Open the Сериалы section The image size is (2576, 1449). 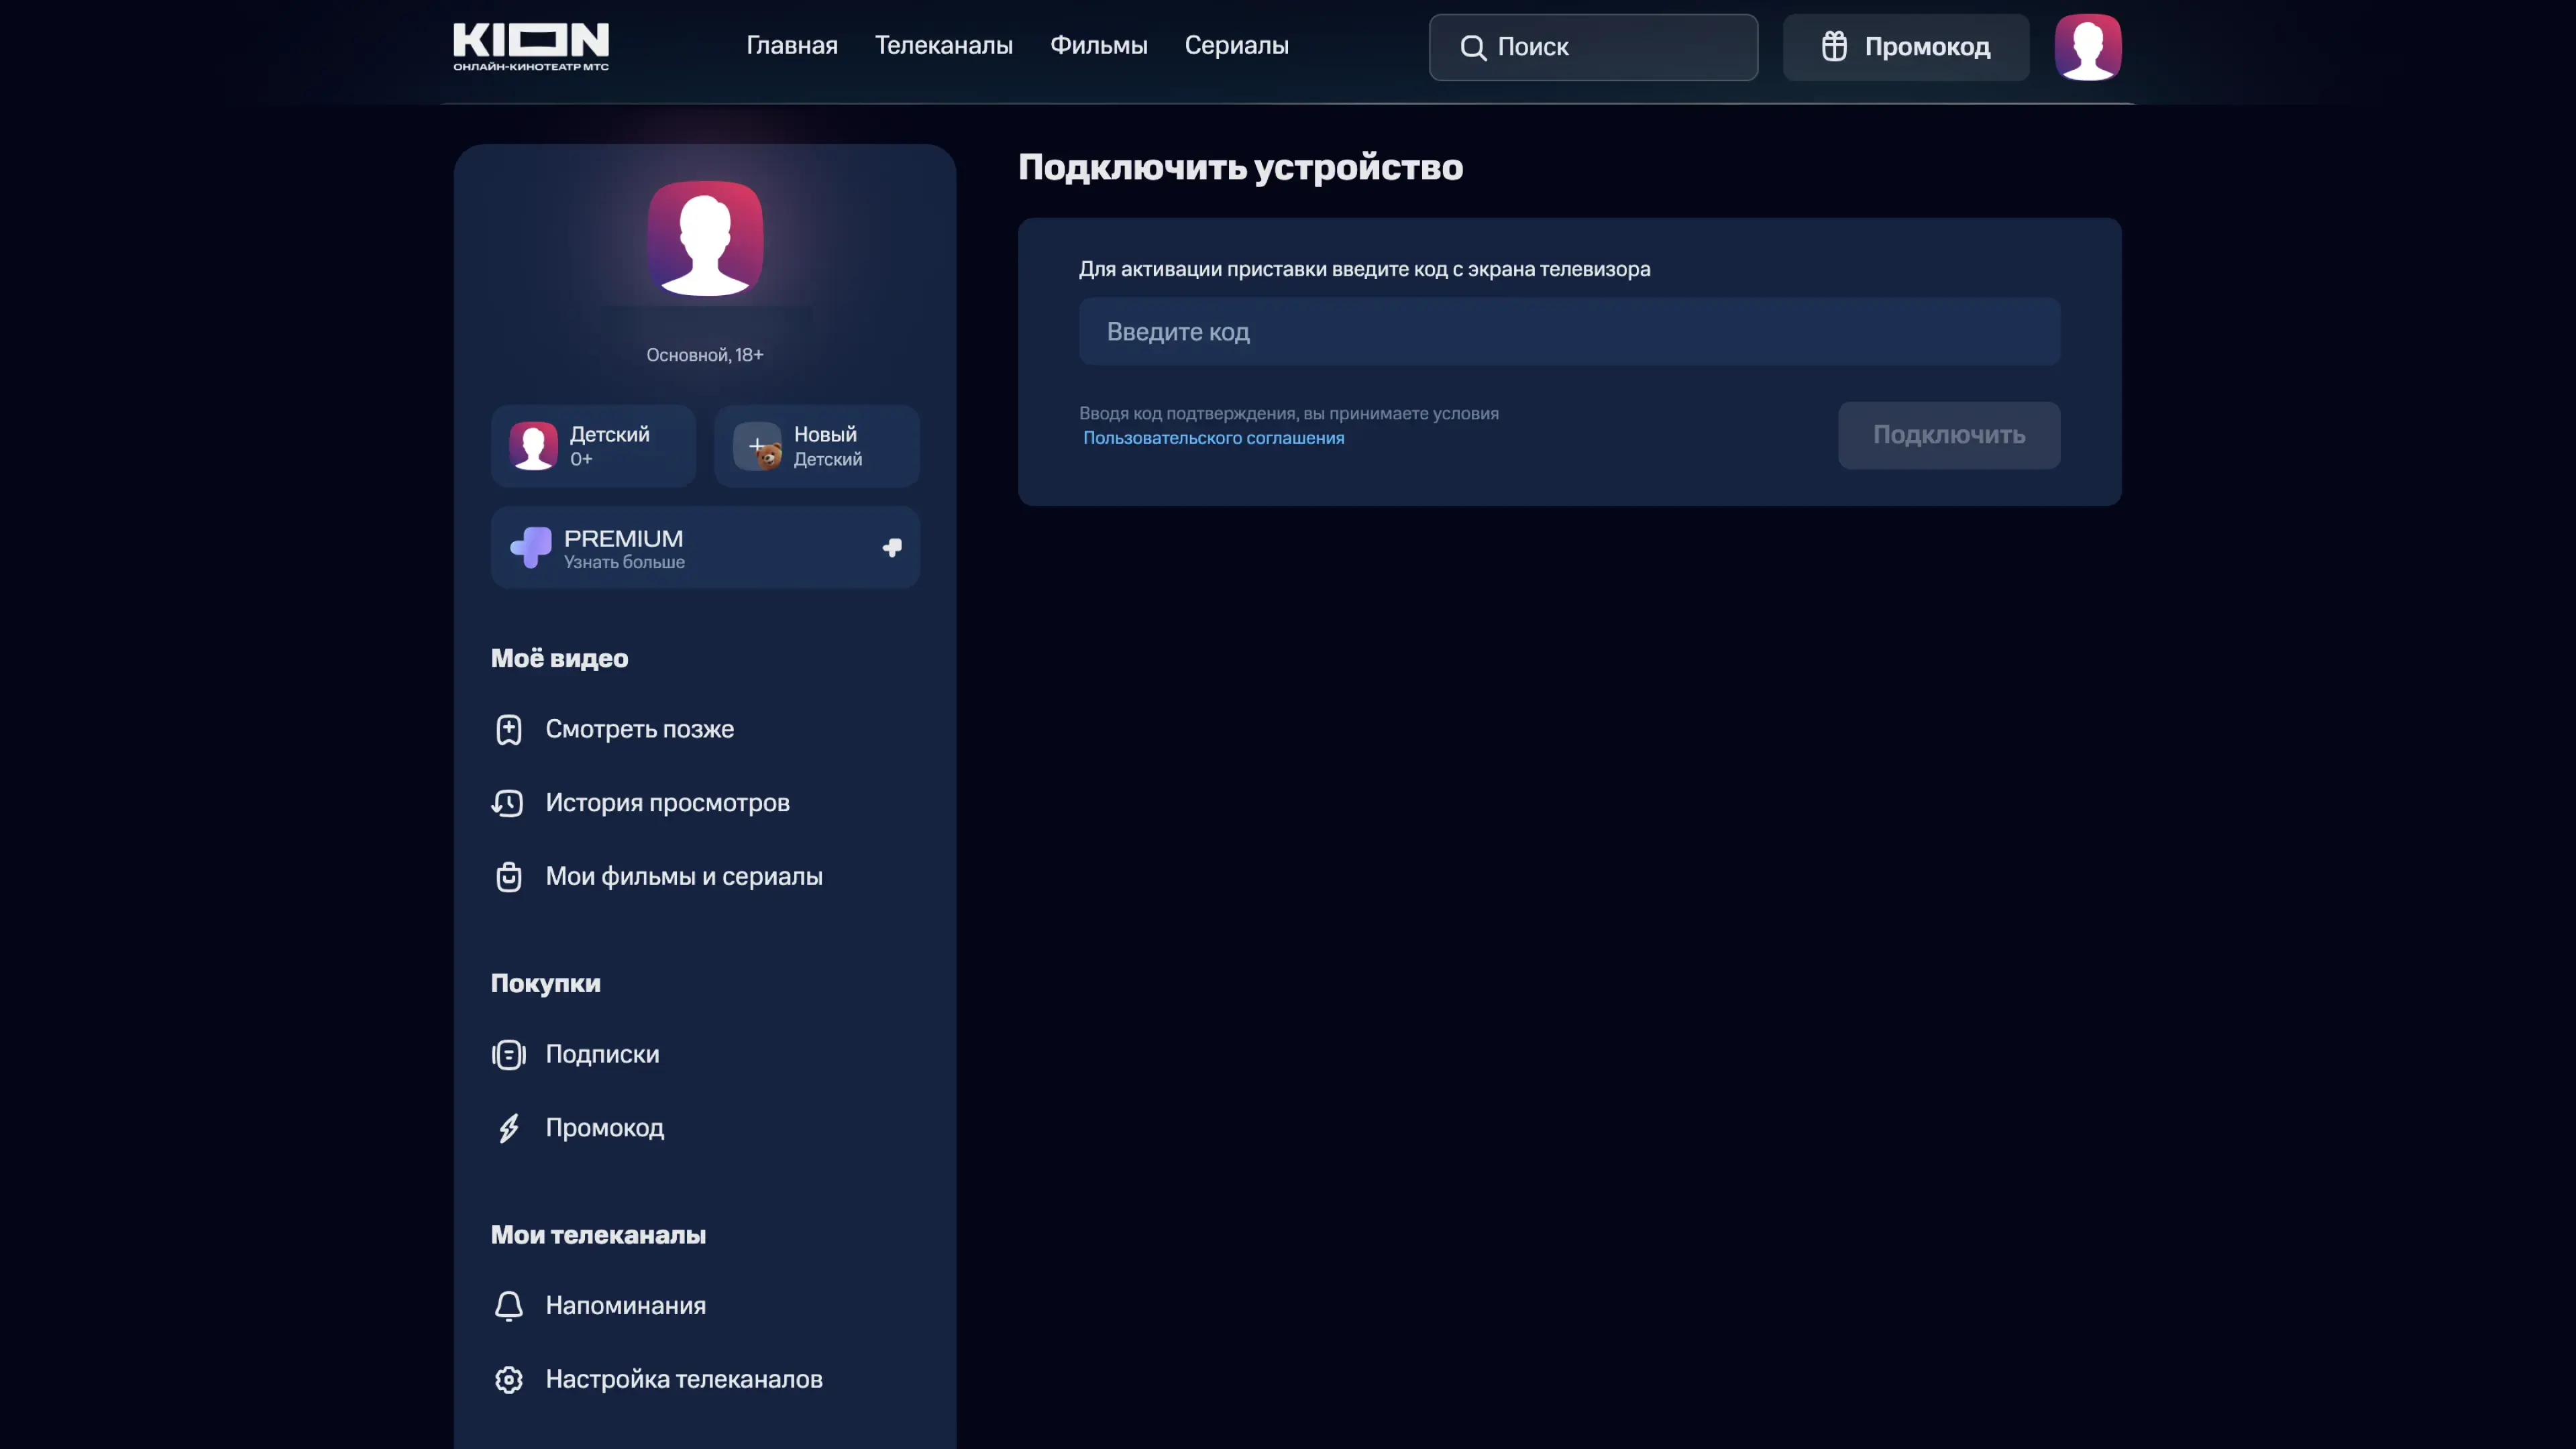pyautogui.click(x=1237, y=45)
